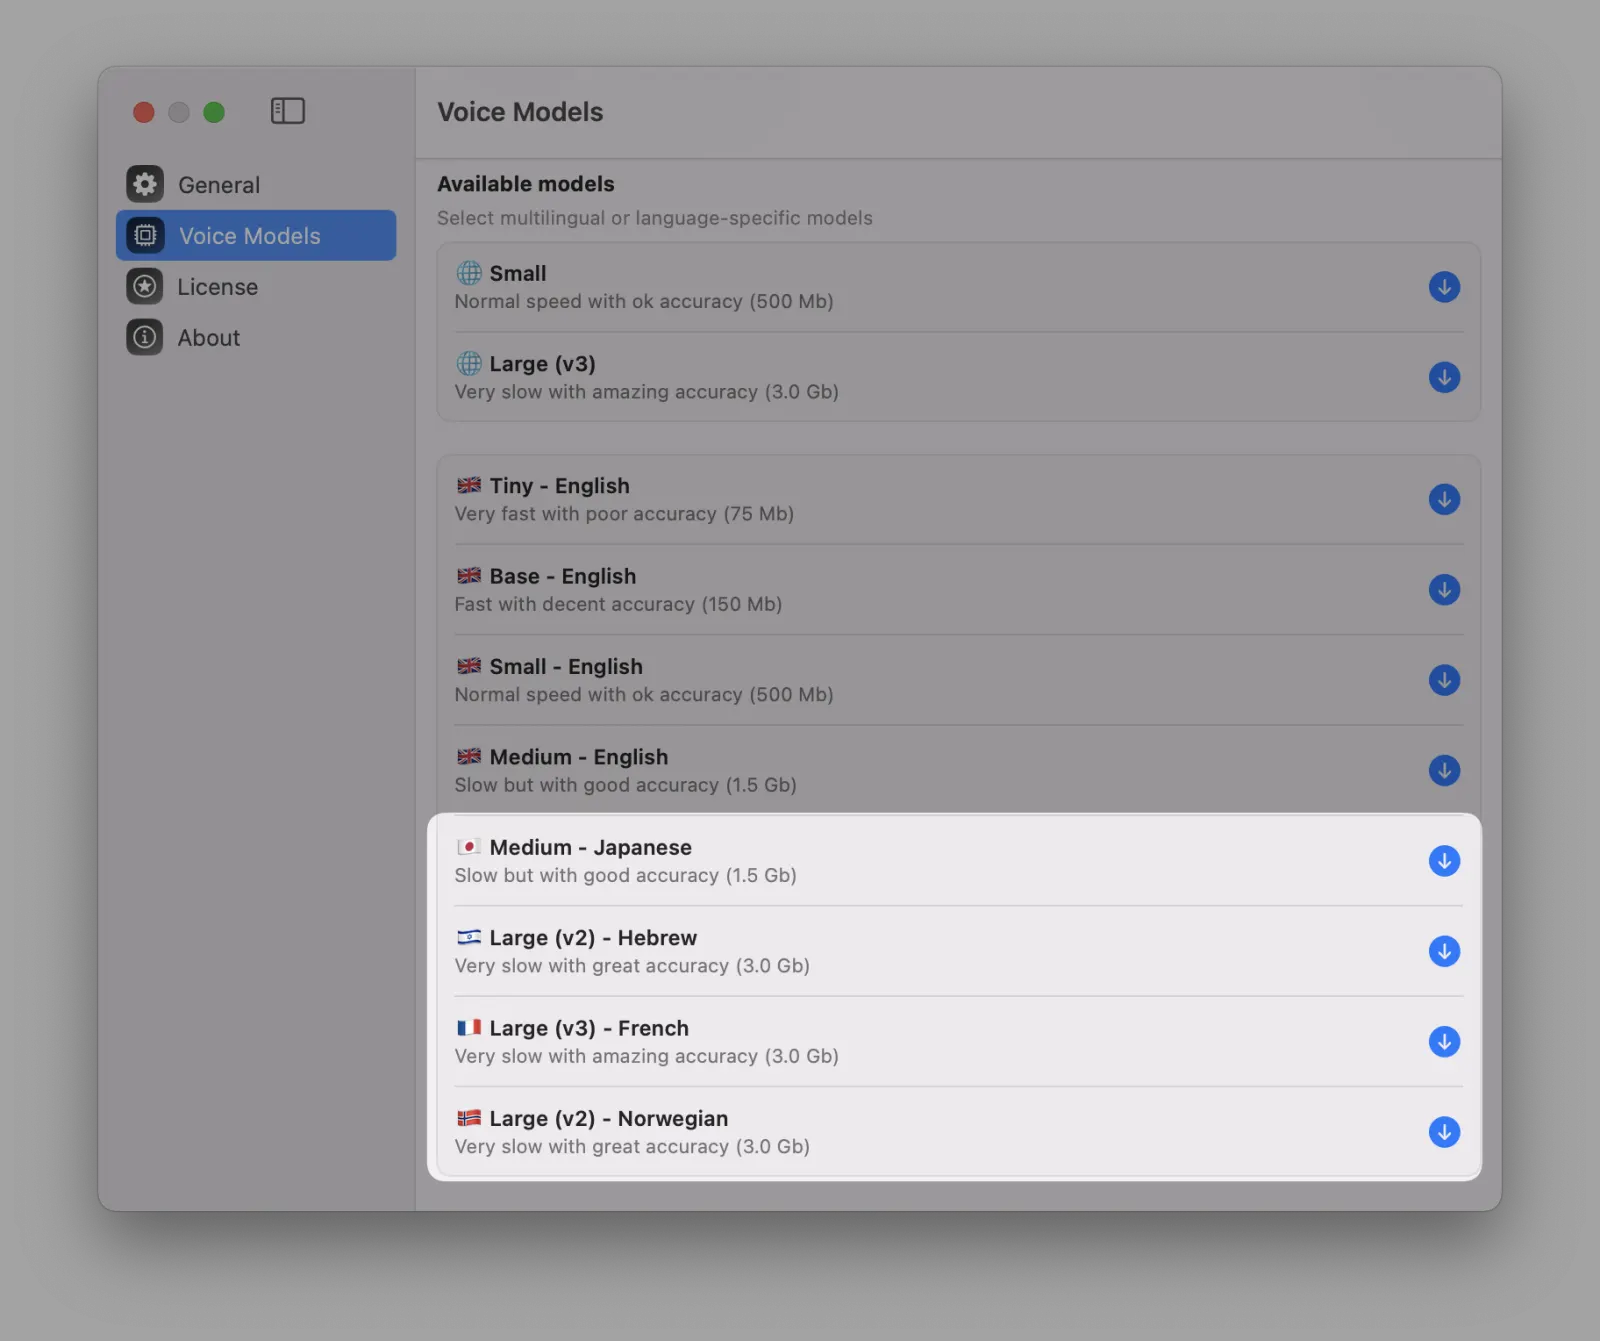Image resolution: width=1600 pixels, height=1341 pixels.
Task: Click 'Very fast with poor accuracy (75 Mb)'
Action: click(x=624, y=514)
